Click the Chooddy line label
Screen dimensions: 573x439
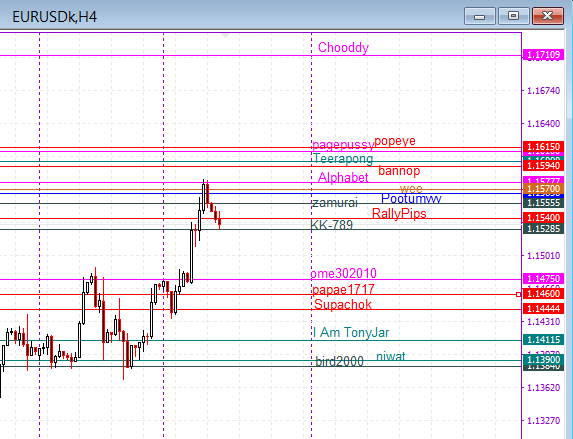coord(343,48)
